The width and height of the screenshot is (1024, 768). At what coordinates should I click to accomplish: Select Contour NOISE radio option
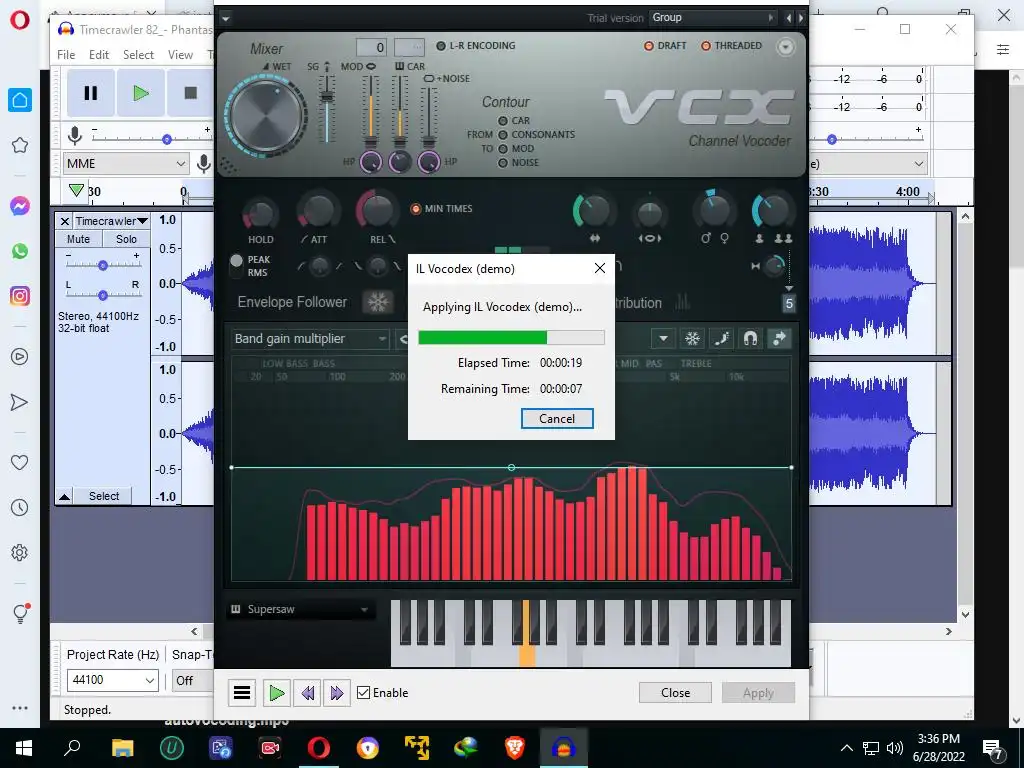[x=503, y=163]
